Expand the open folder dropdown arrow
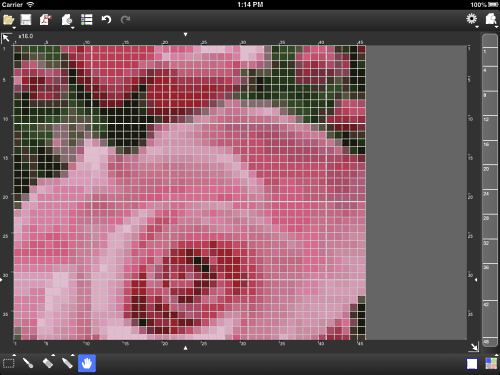 point(14,28)
